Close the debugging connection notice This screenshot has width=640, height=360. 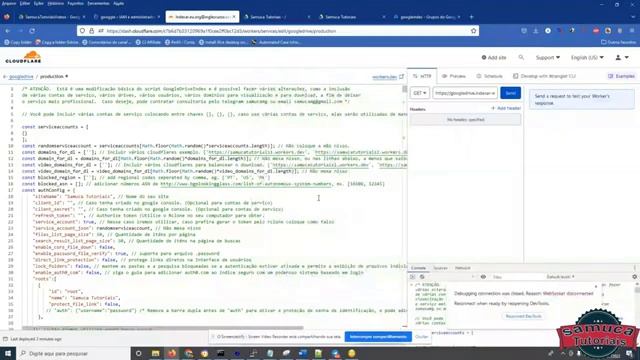click(596, 287)
